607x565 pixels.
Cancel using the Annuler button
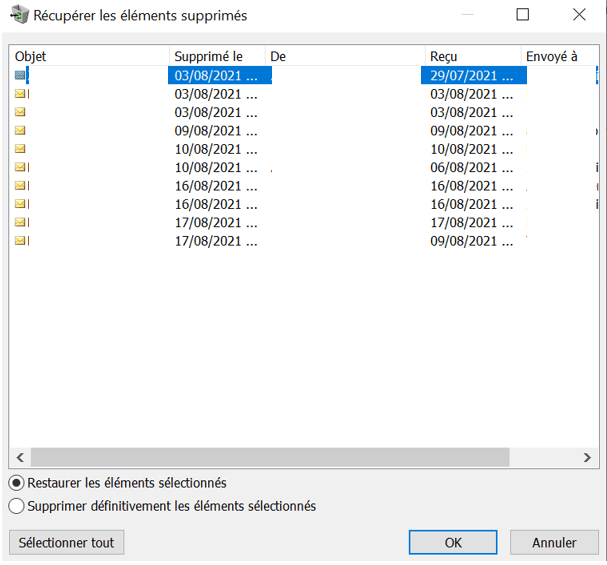tap(554, 543)
